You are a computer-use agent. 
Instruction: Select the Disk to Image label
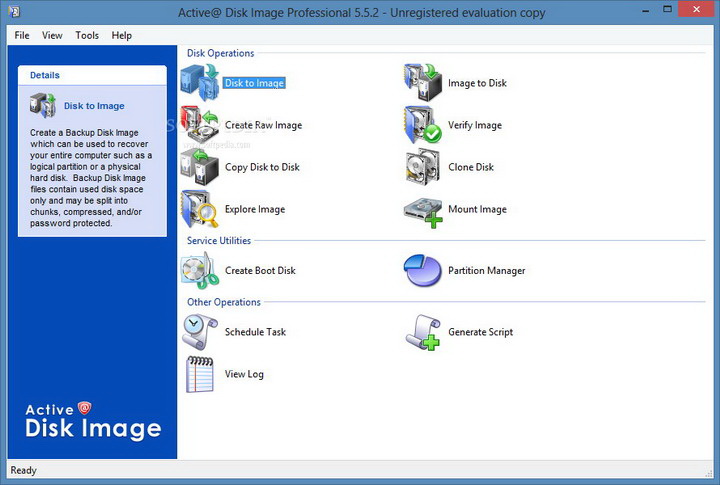point(254,83)
